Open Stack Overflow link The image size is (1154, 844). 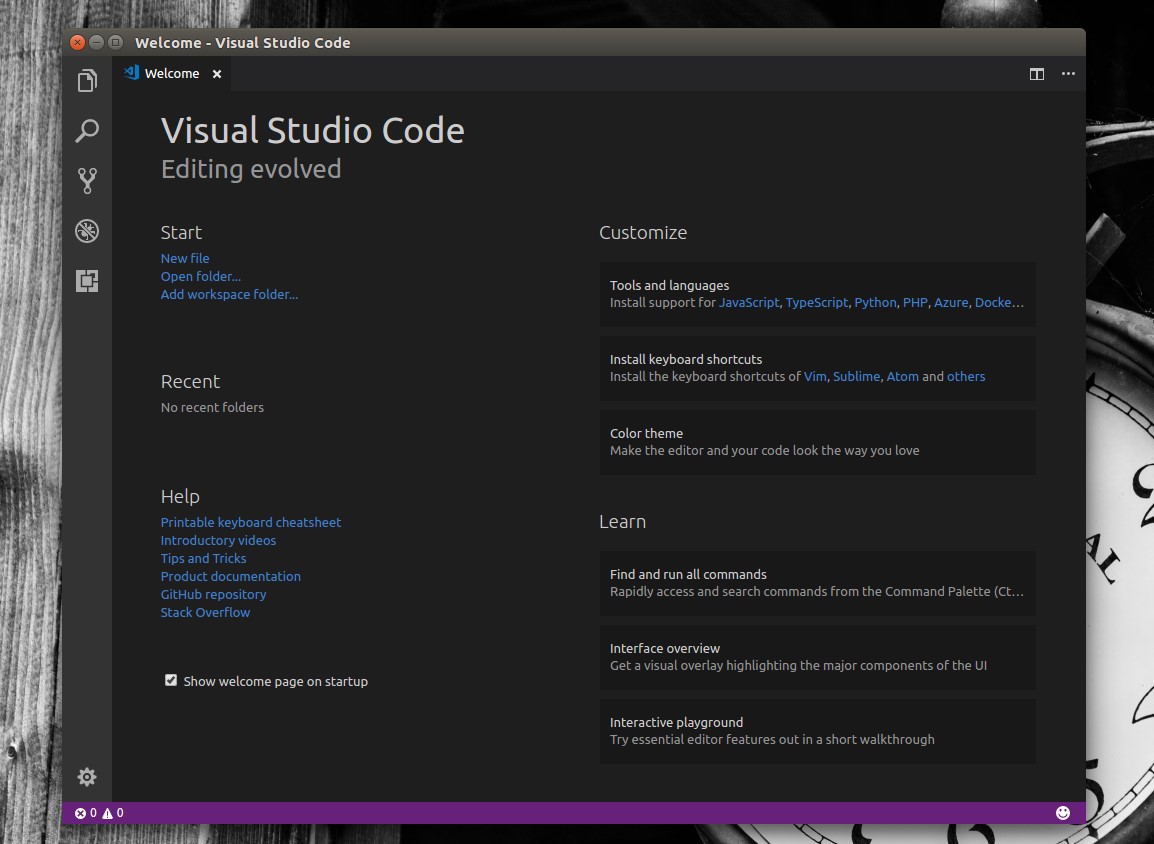click(205, 612)
